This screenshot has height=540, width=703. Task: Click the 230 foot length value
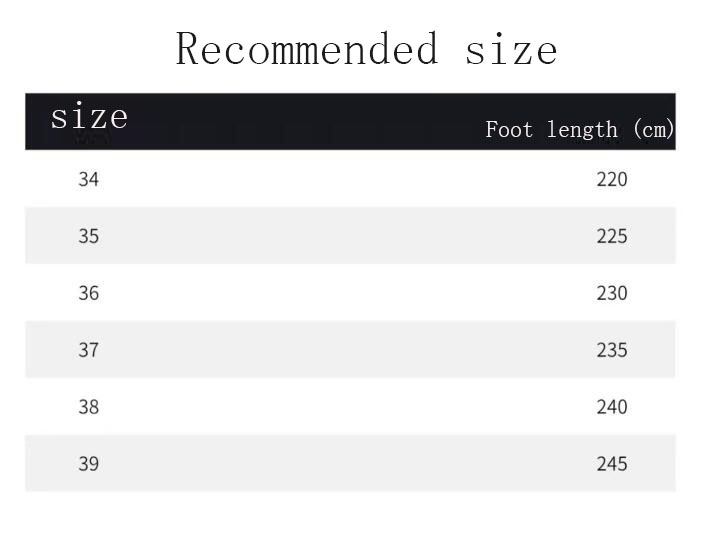pos(612,294)
